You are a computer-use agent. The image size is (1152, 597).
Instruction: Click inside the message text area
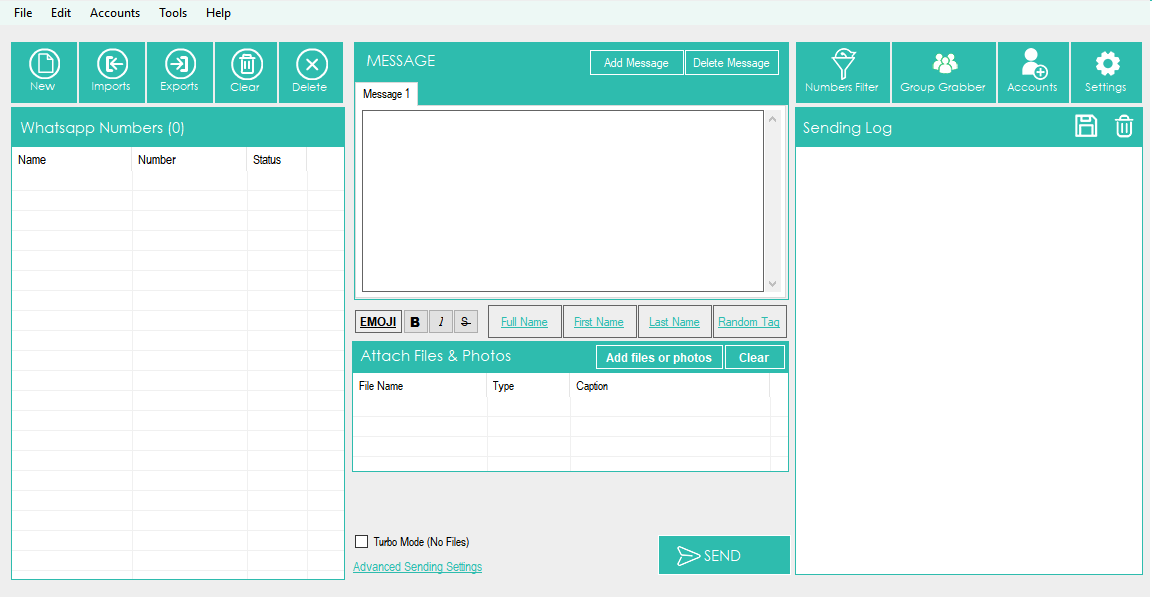coord(562,200)
